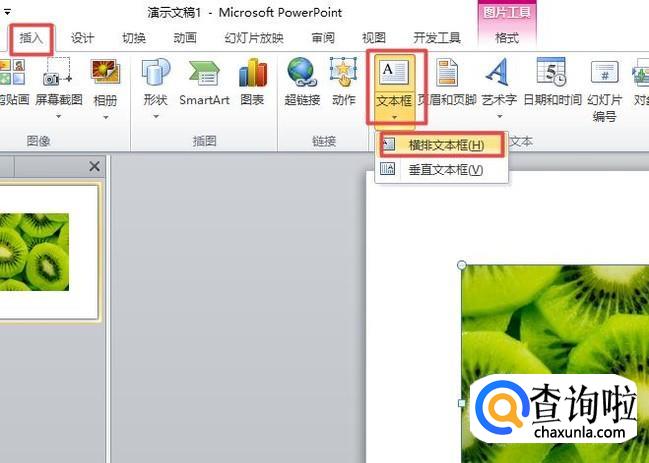Click the picture's top-left resize handle
The width and height of the screenshot is (649, 463).
(x=462, y=265)
